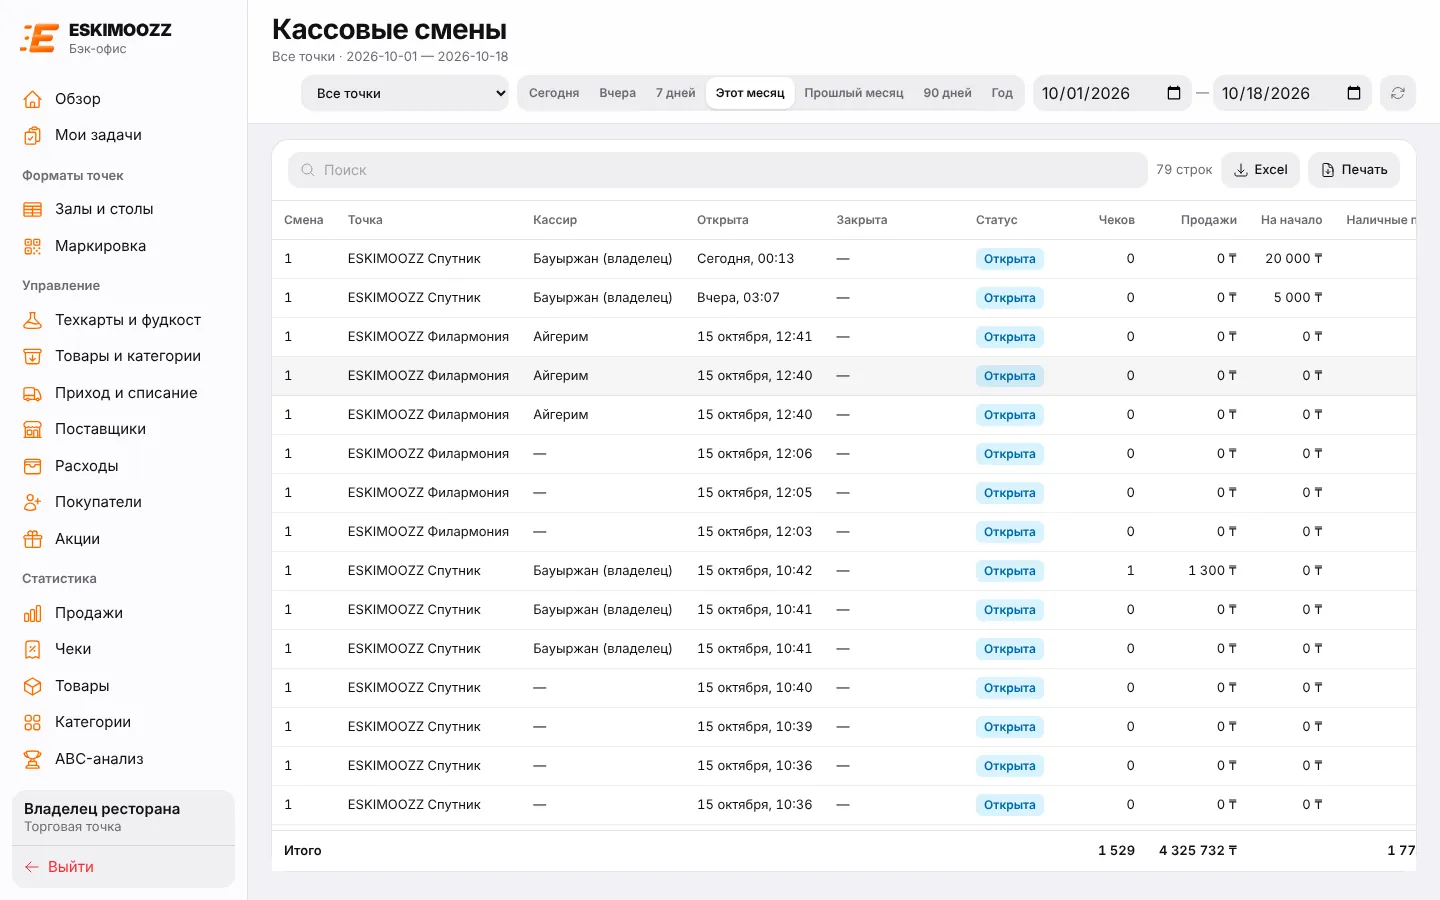Click the Владелец ресторана profile block
The image size is (1440, 900).
(x=123, y=817)
